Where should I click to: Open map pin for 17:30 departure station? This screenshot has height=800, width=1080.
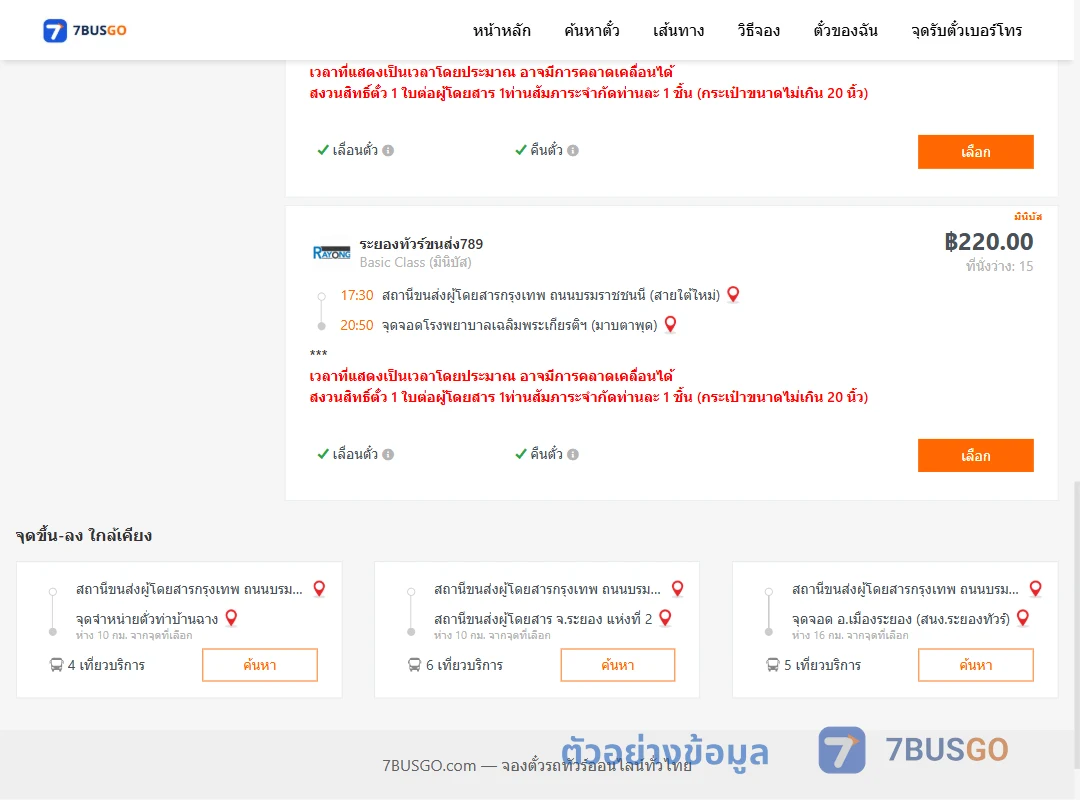point(734,294)
